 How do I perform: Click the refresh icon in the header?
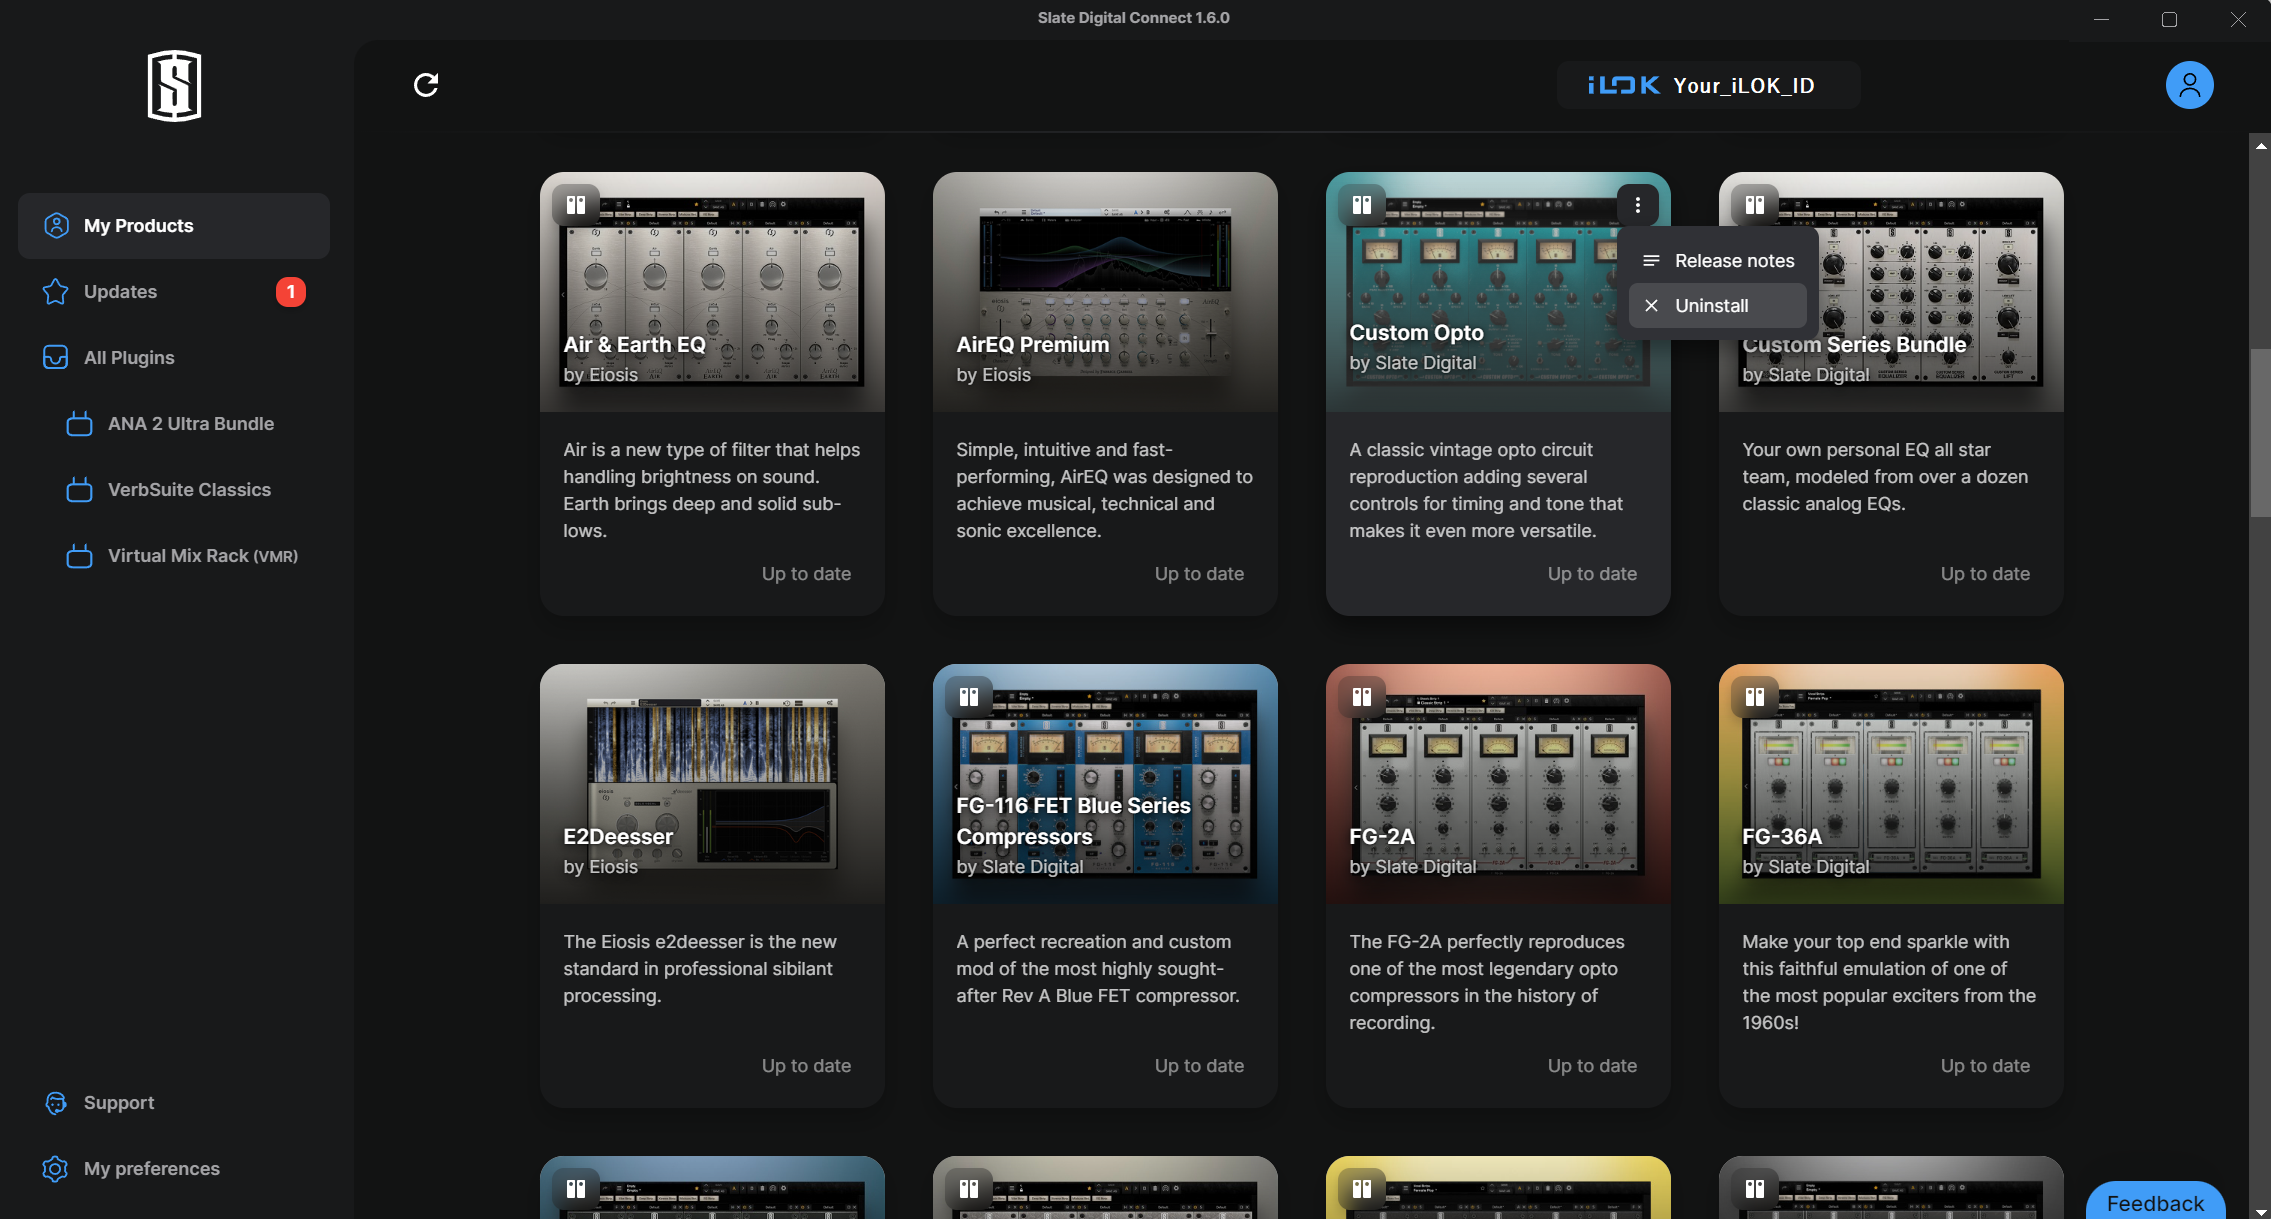click(x=426, y=85)
